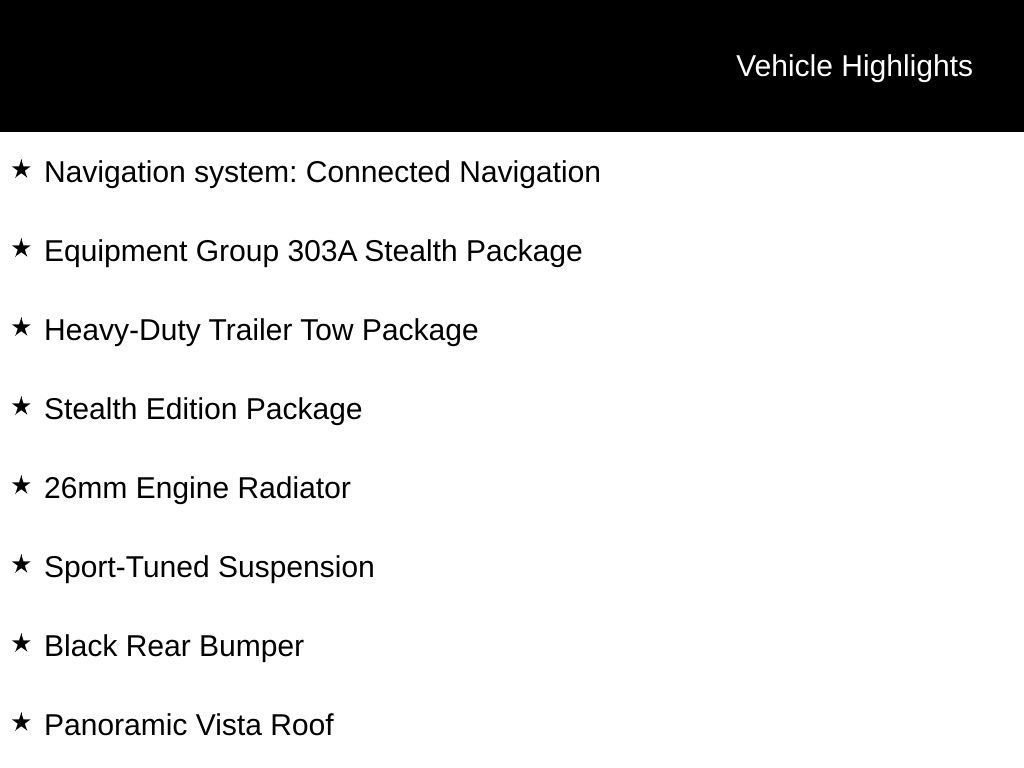The image size is (1024, 768).
Task: Click the star beside Equipment Group 303A
Action: click(21, 249)
